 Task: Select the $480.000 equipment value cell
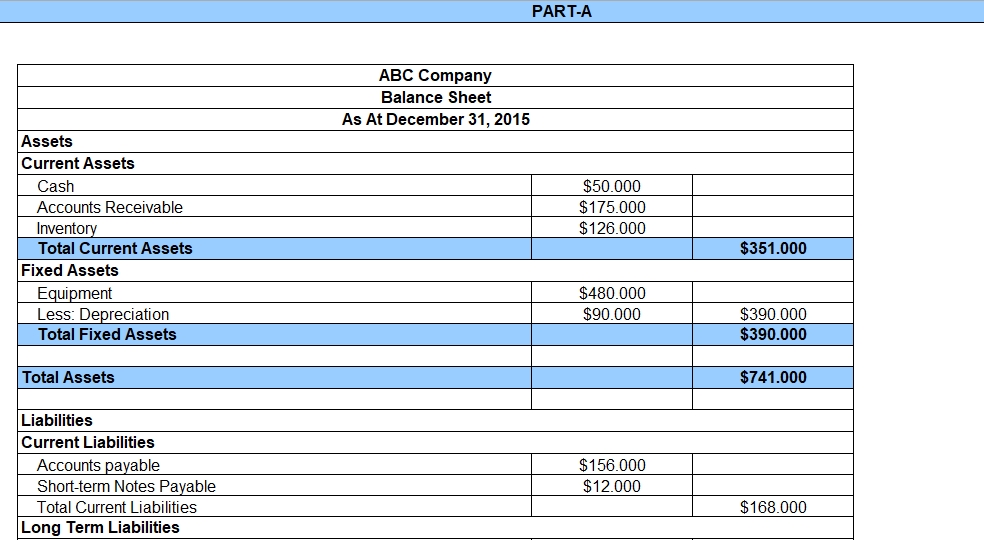[611, 293]
